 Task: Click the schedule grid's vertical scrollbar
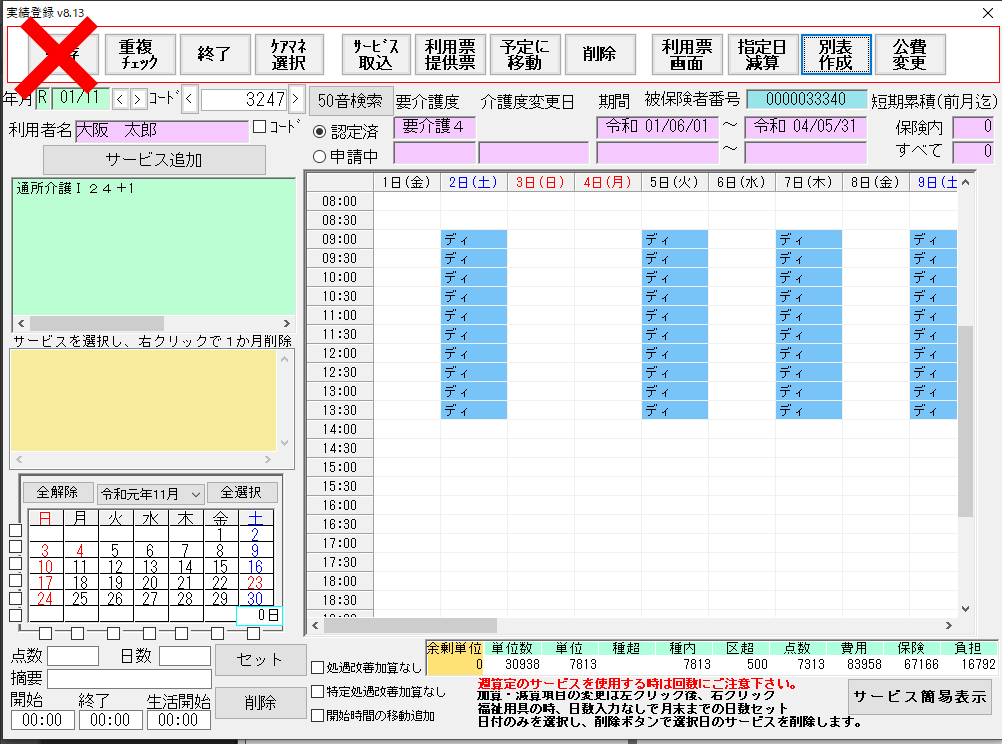pos(965,420)
